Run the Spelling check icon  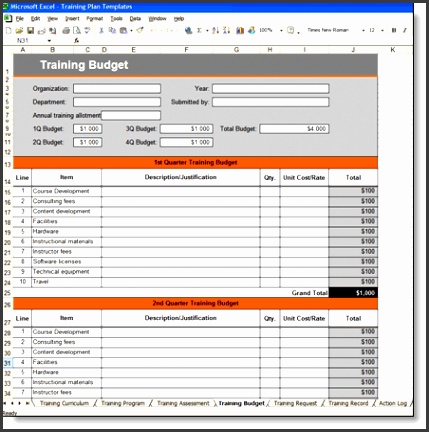[x=87, y=31]
